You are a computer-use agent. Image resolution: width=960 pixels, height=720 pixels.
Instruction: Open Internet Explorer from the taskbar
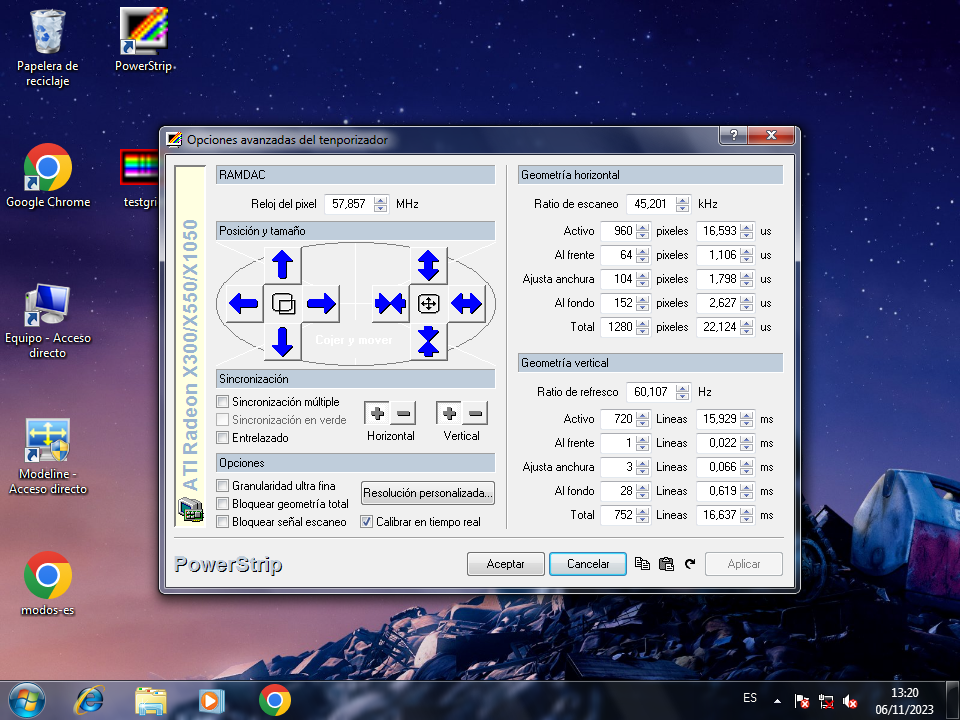tap(89, 699)
